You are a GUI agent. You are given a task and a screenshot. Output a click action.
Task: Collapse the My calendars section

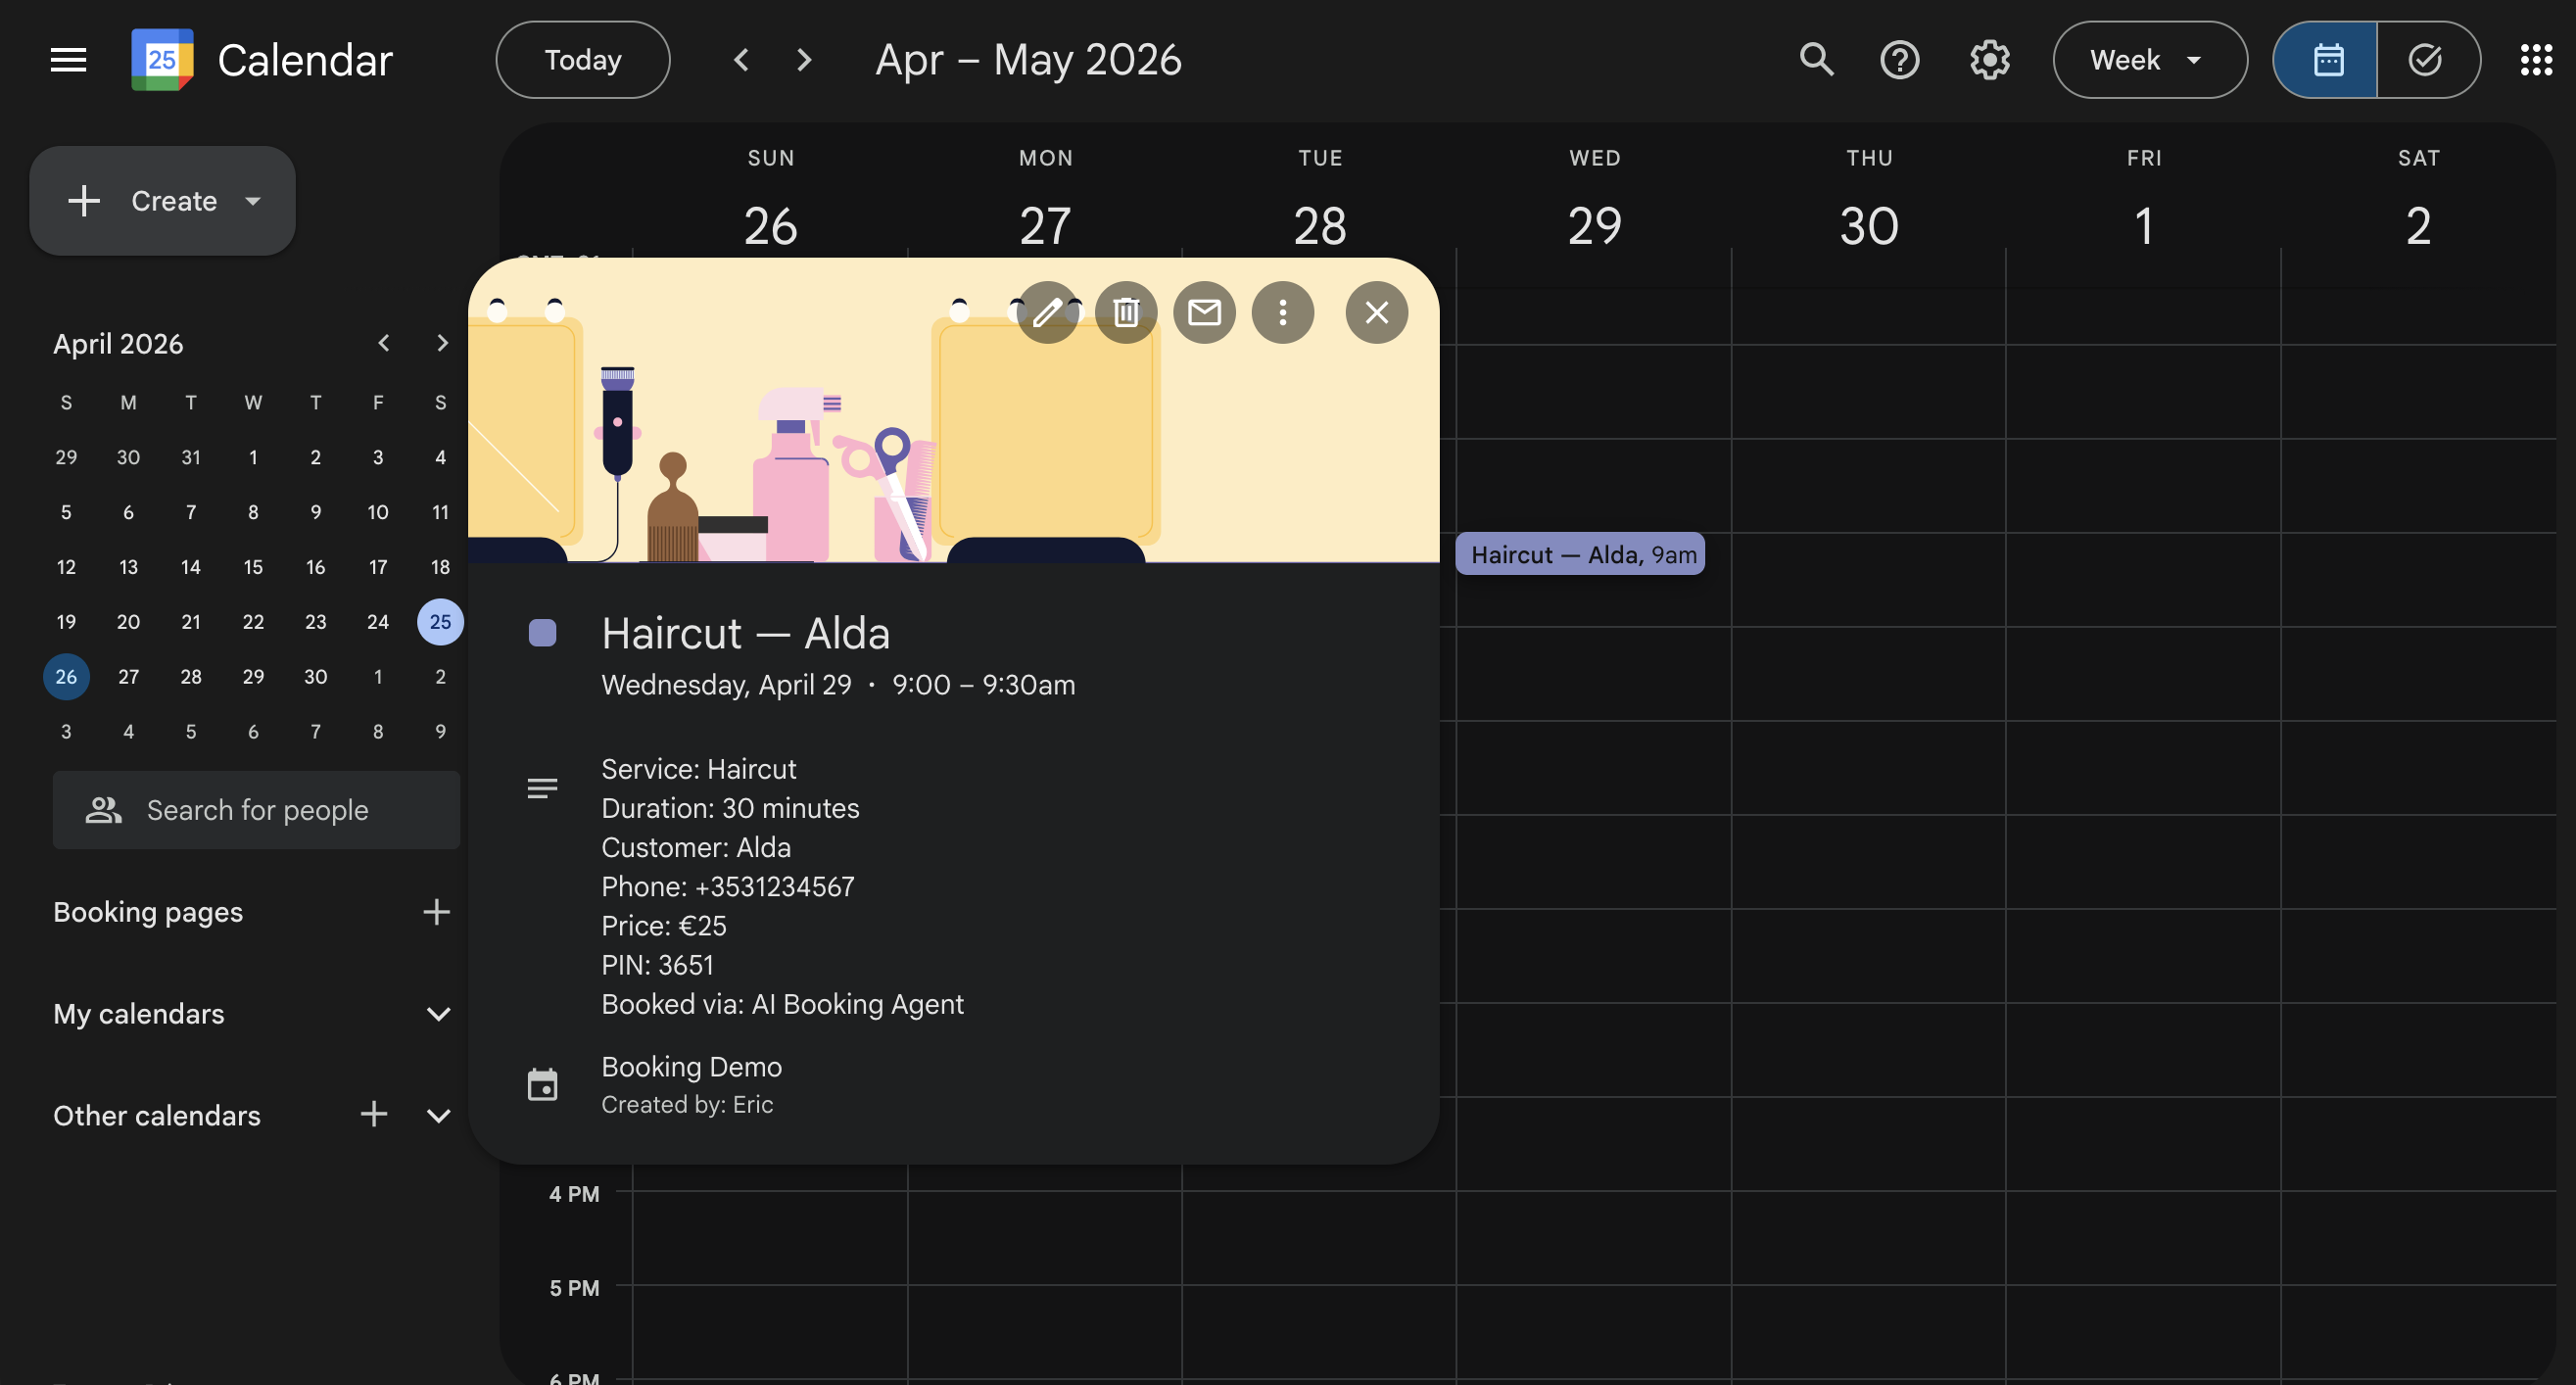pos(438,1013)
